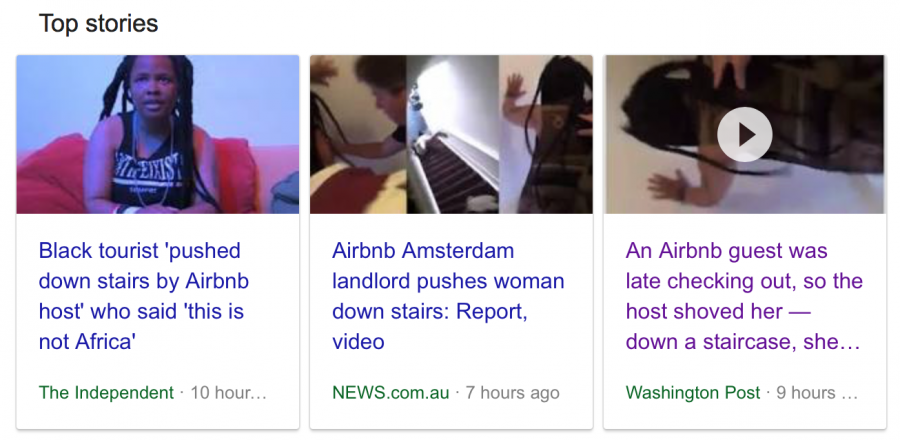Open the 'Airbnb Amsterdam landlord pushes woman' headline
The height and width of the screenshot is (440, 900).
448,296
